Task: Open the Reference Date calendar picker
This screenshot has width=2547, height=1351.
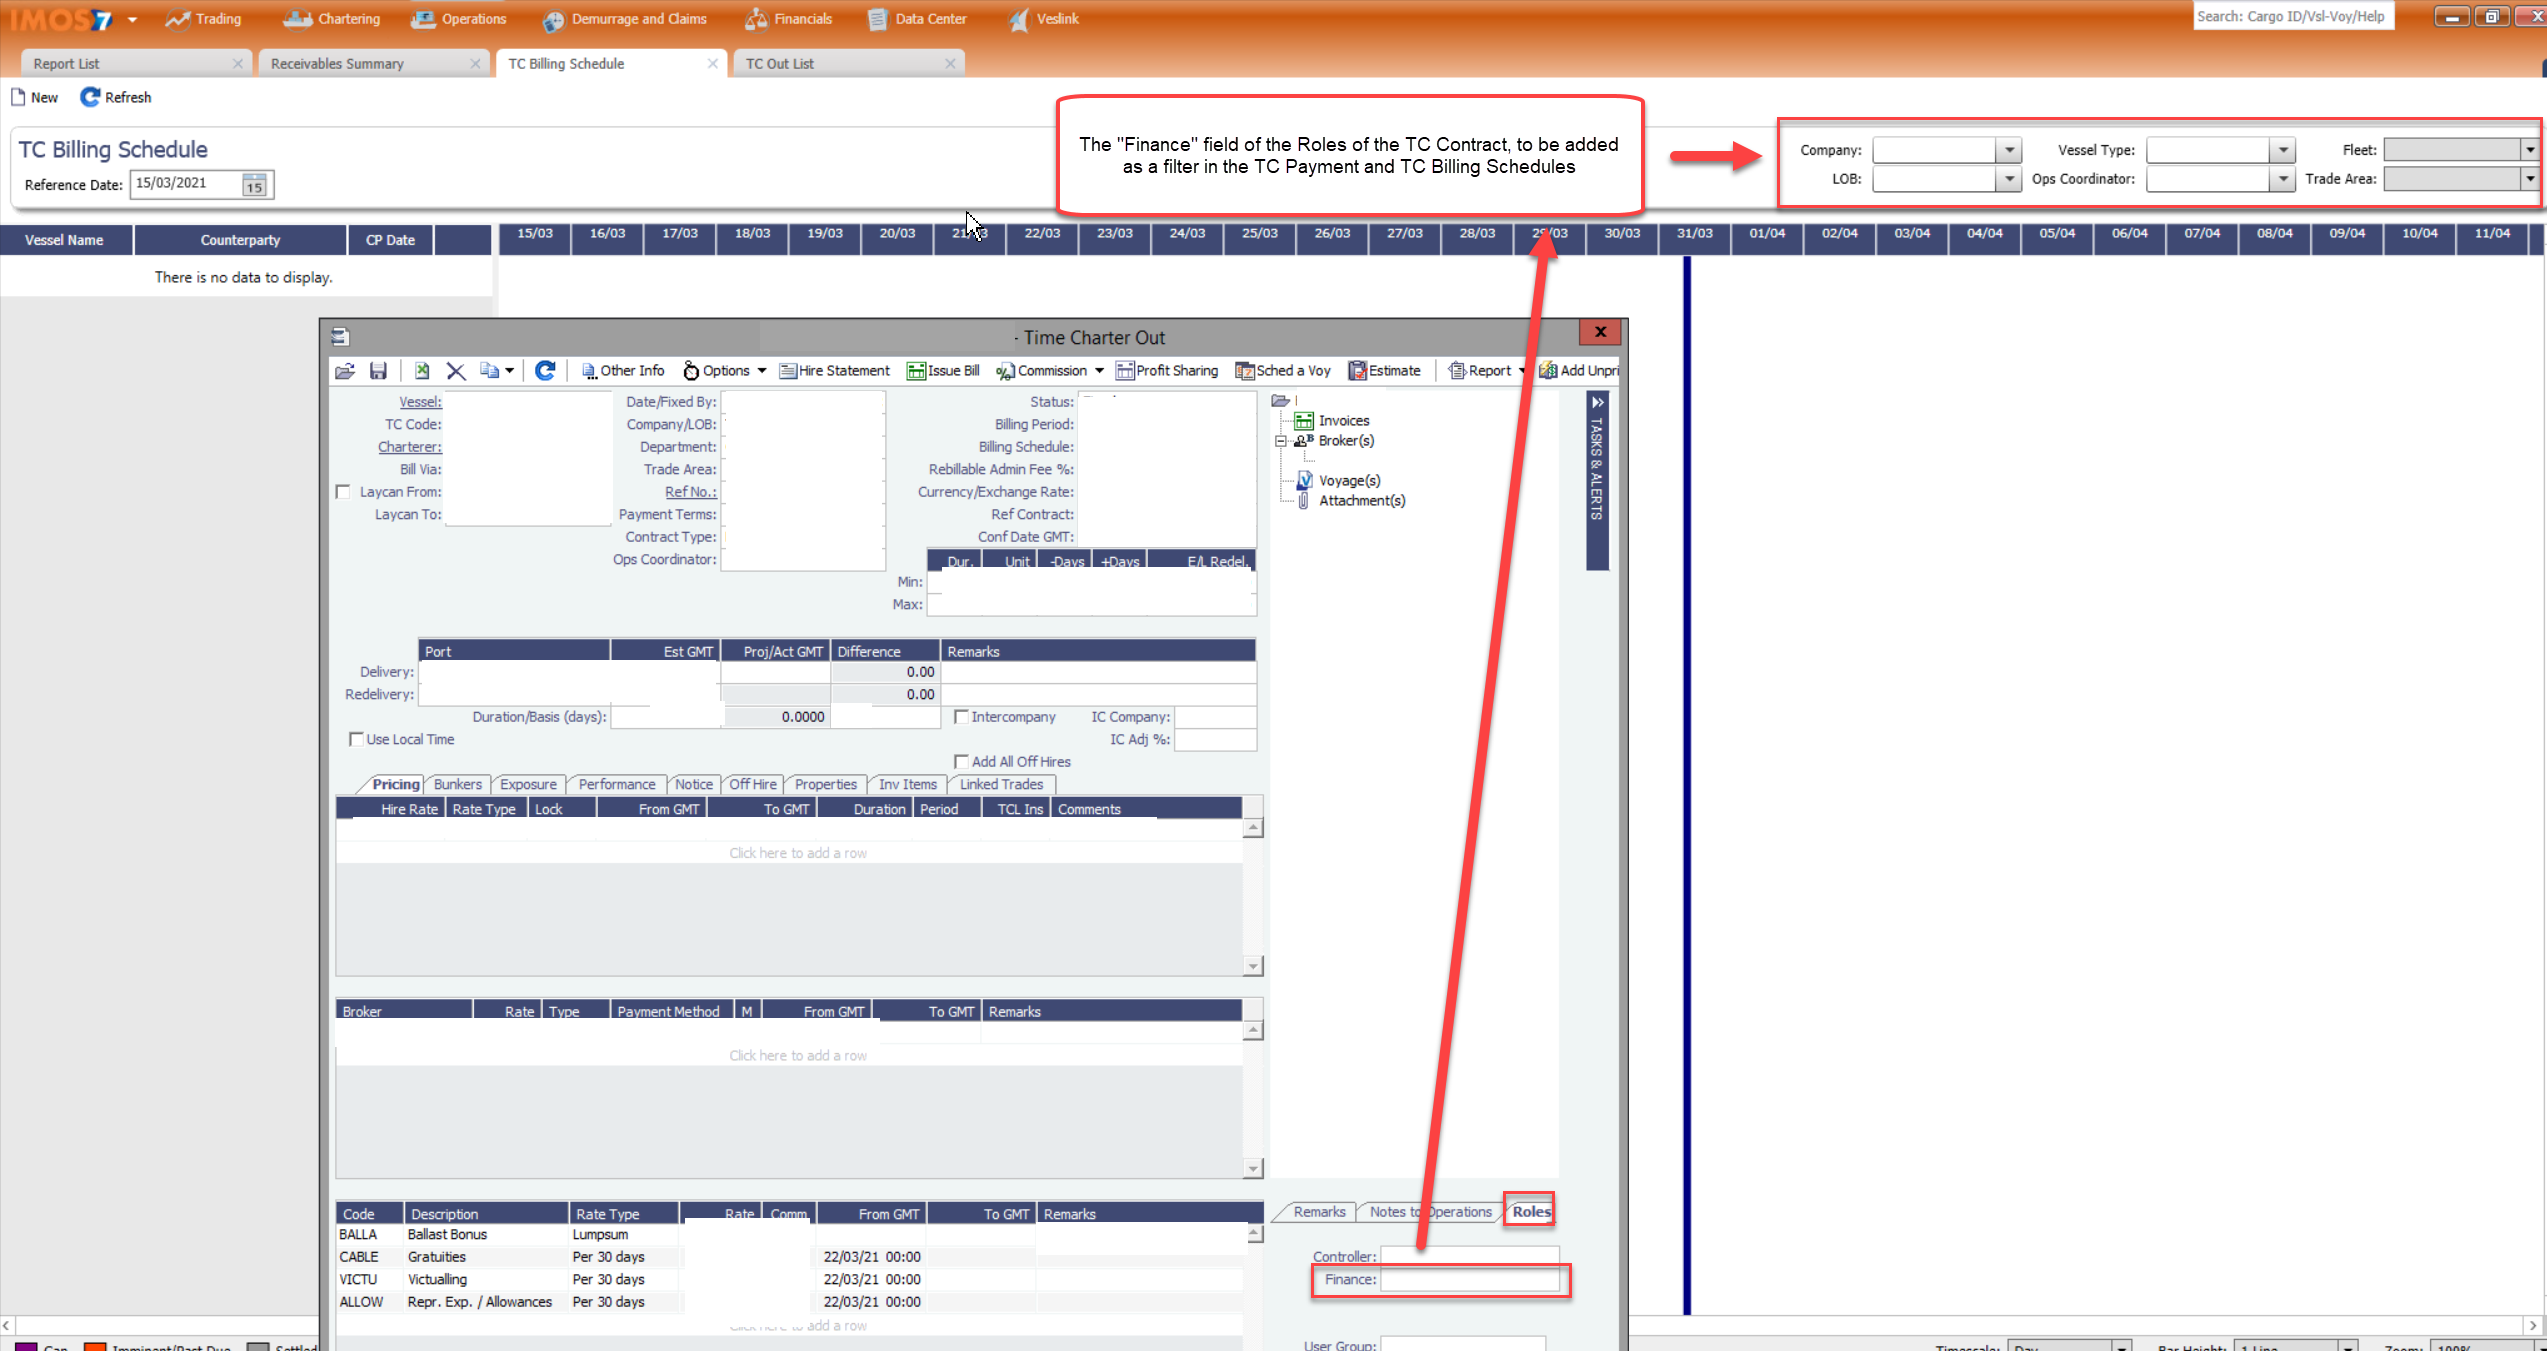Action: (254, 184)
